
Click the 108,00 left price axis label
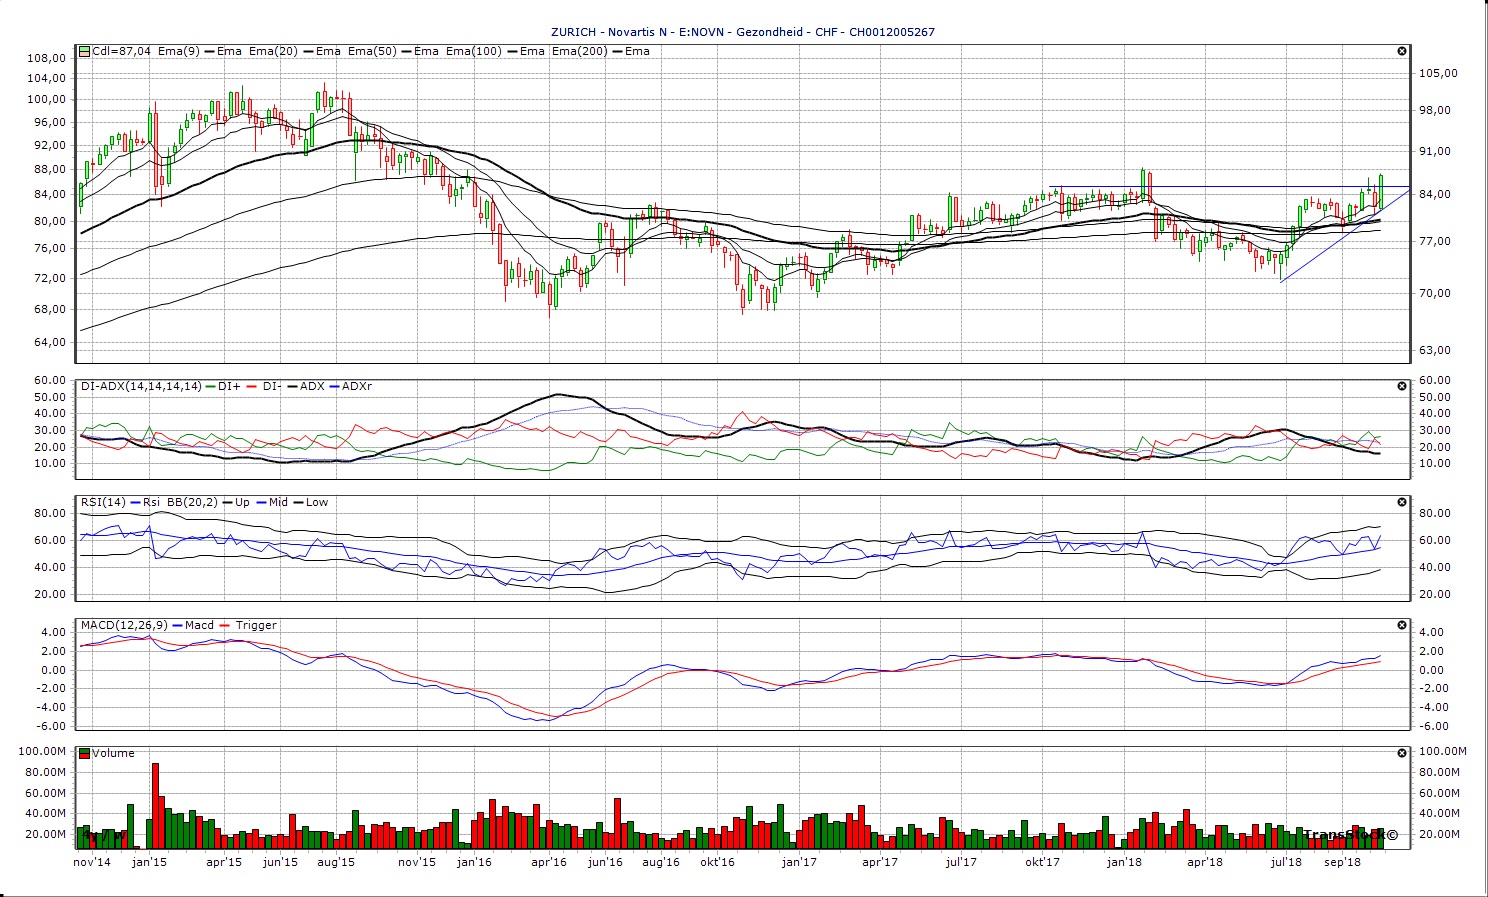coord(47,58)
